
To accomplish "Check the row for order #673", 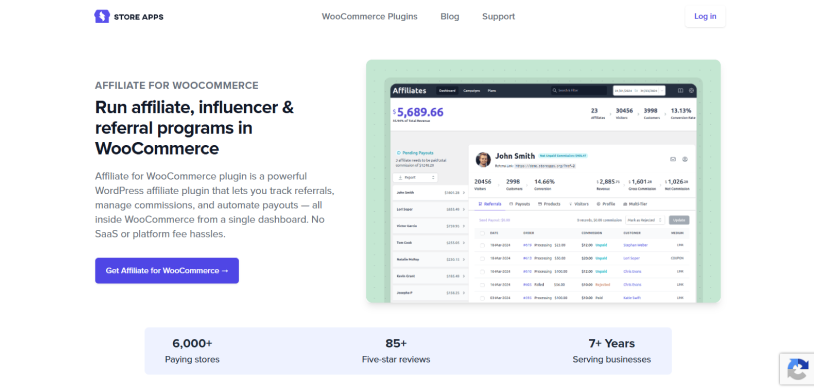I will point(482,259).
